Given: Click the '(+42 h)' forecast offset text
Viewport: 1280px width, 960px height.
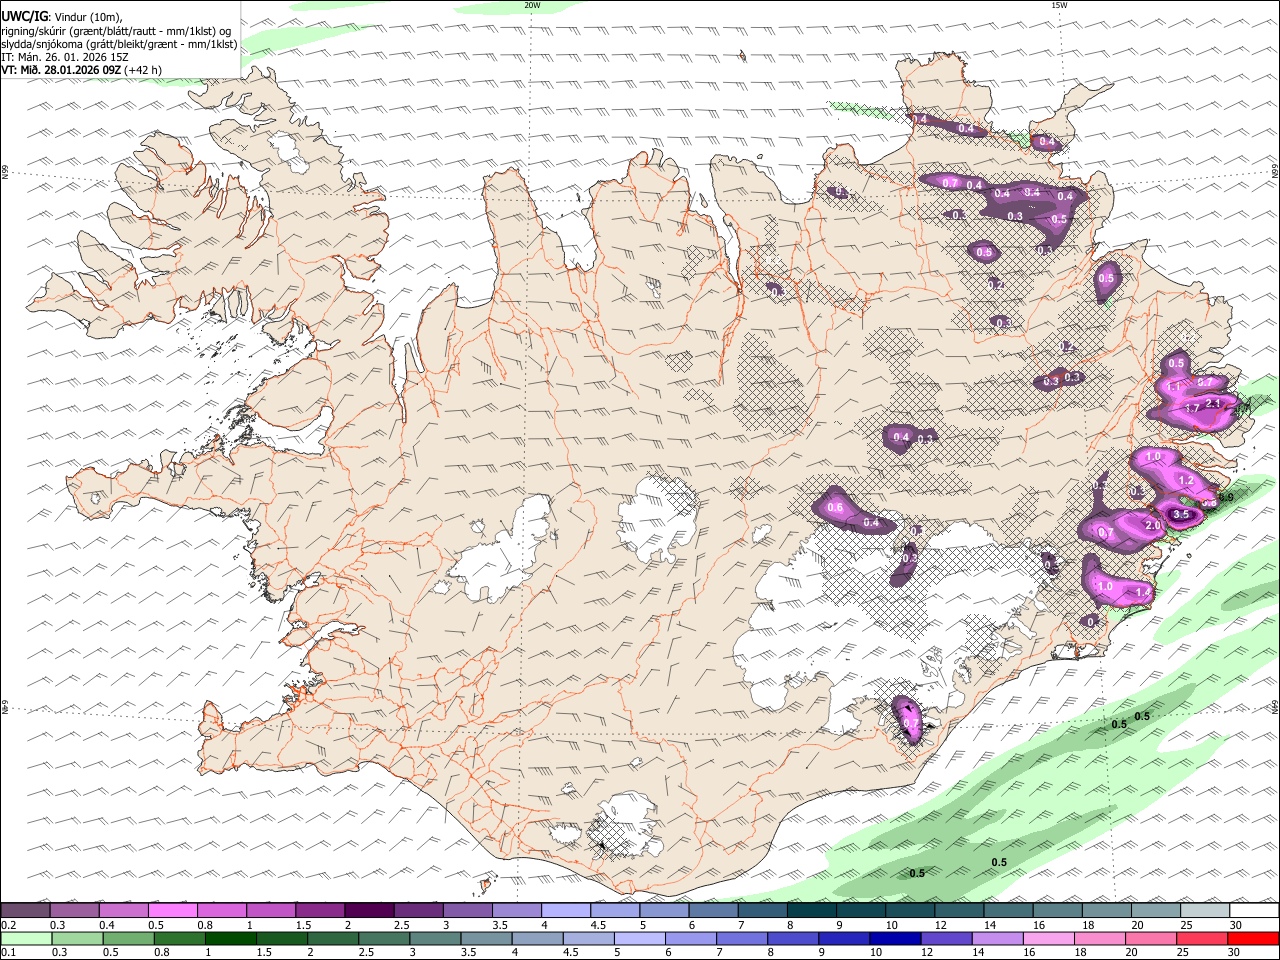Looking at the screenshot, I should coord(144,70).
